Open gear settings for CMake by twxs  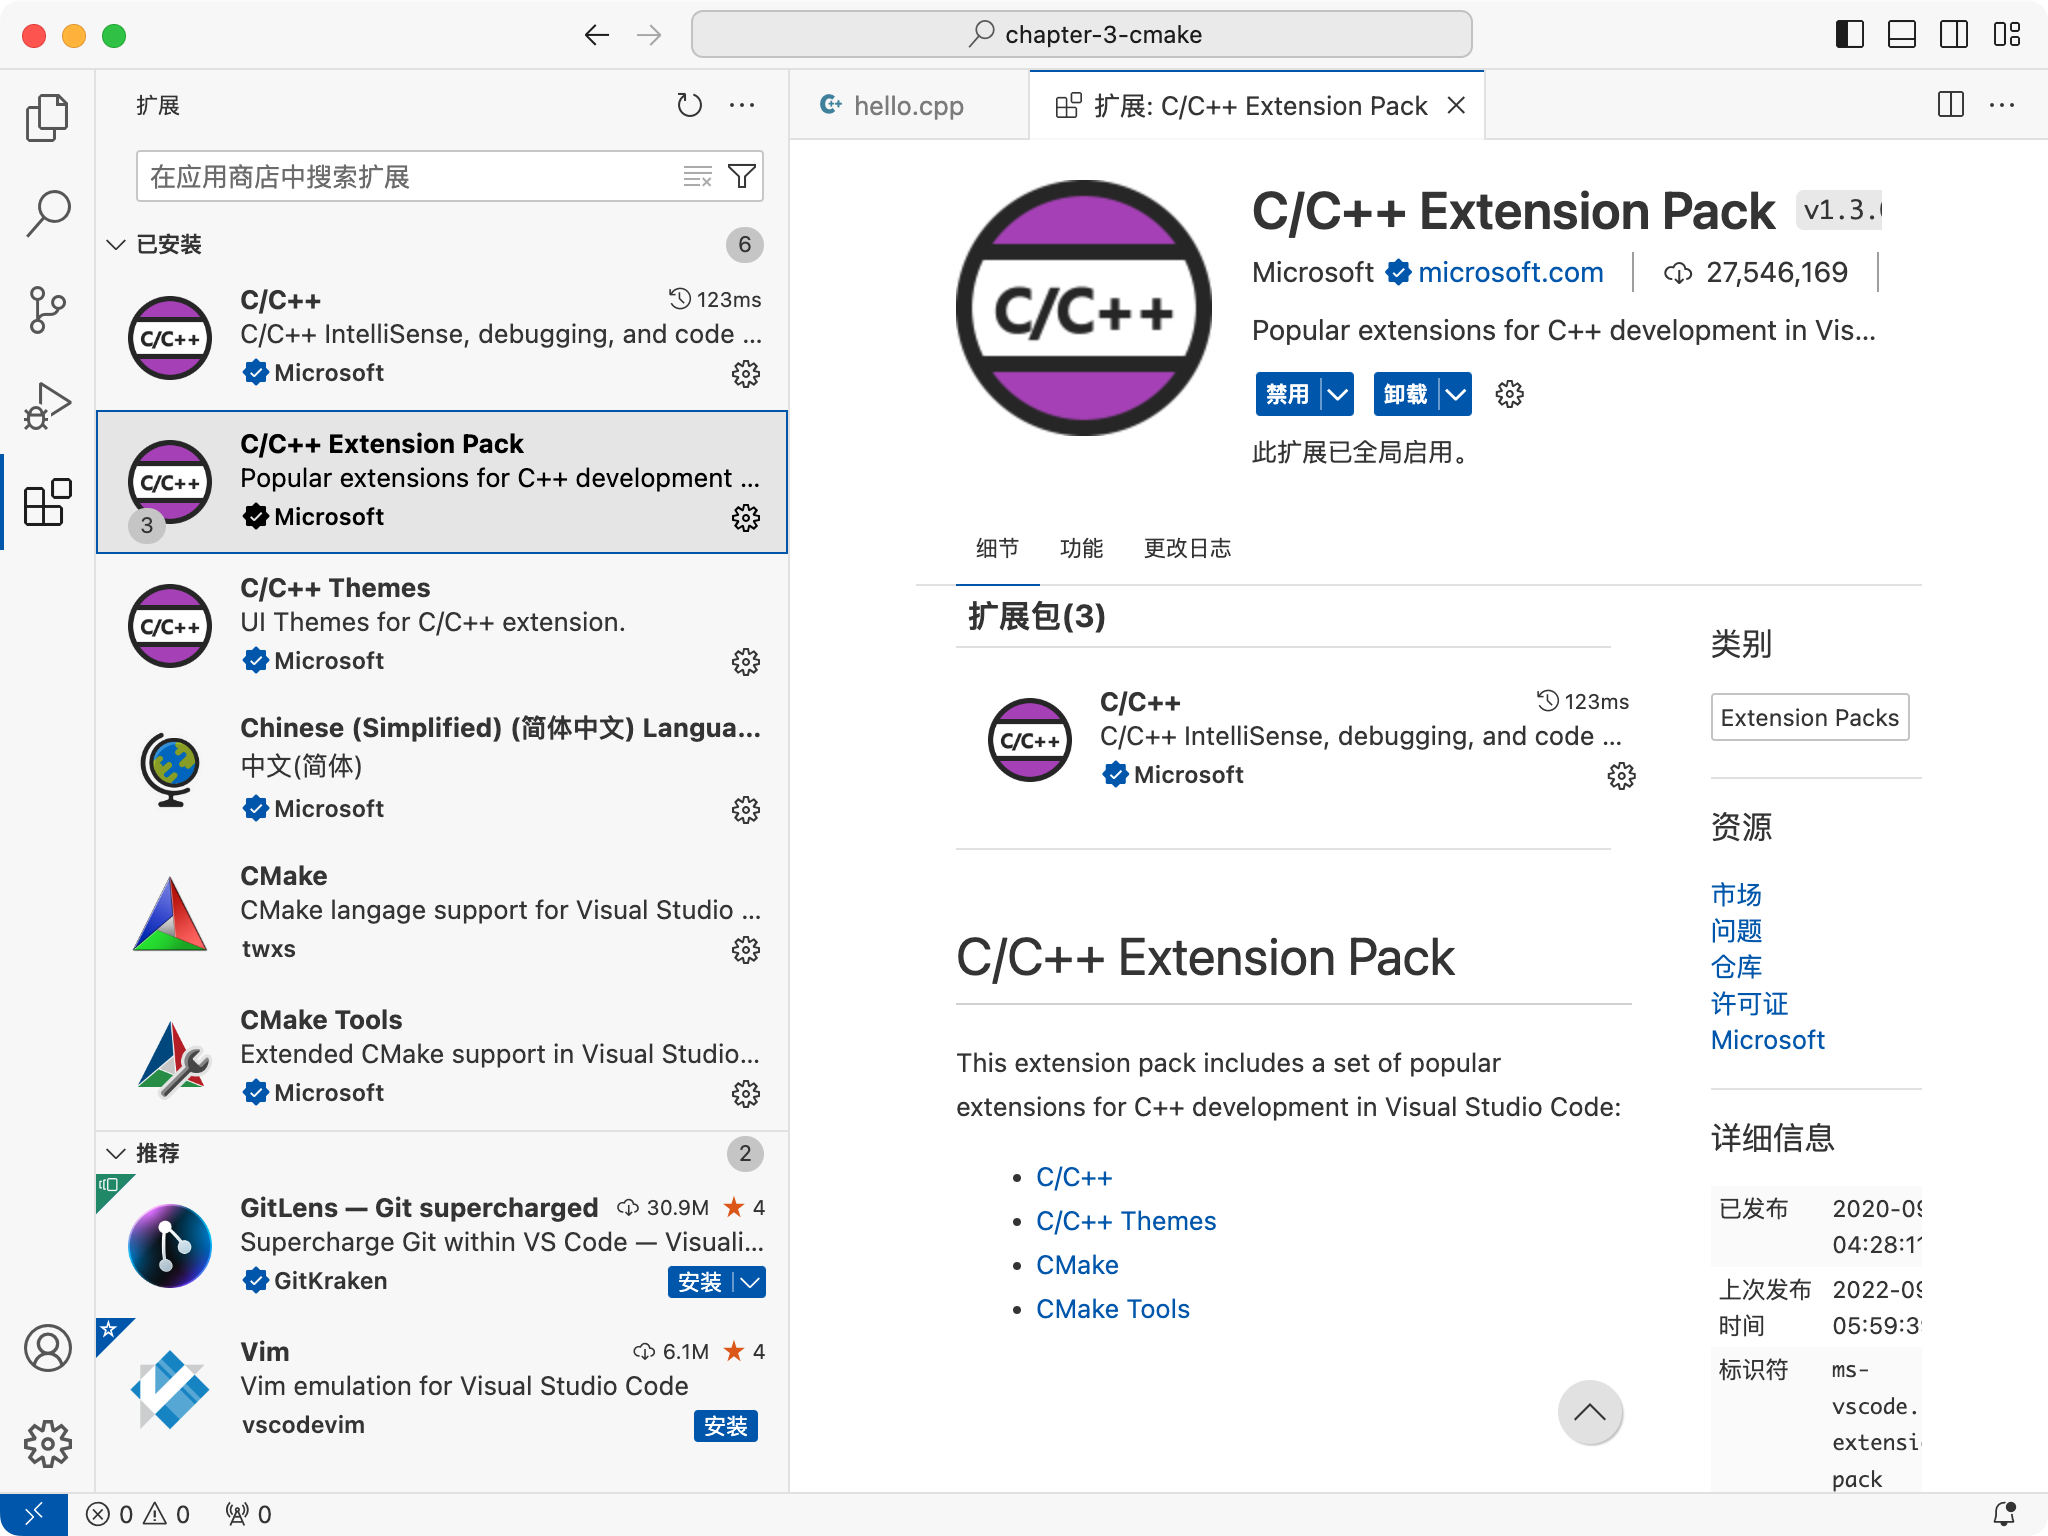pos(746,950)
